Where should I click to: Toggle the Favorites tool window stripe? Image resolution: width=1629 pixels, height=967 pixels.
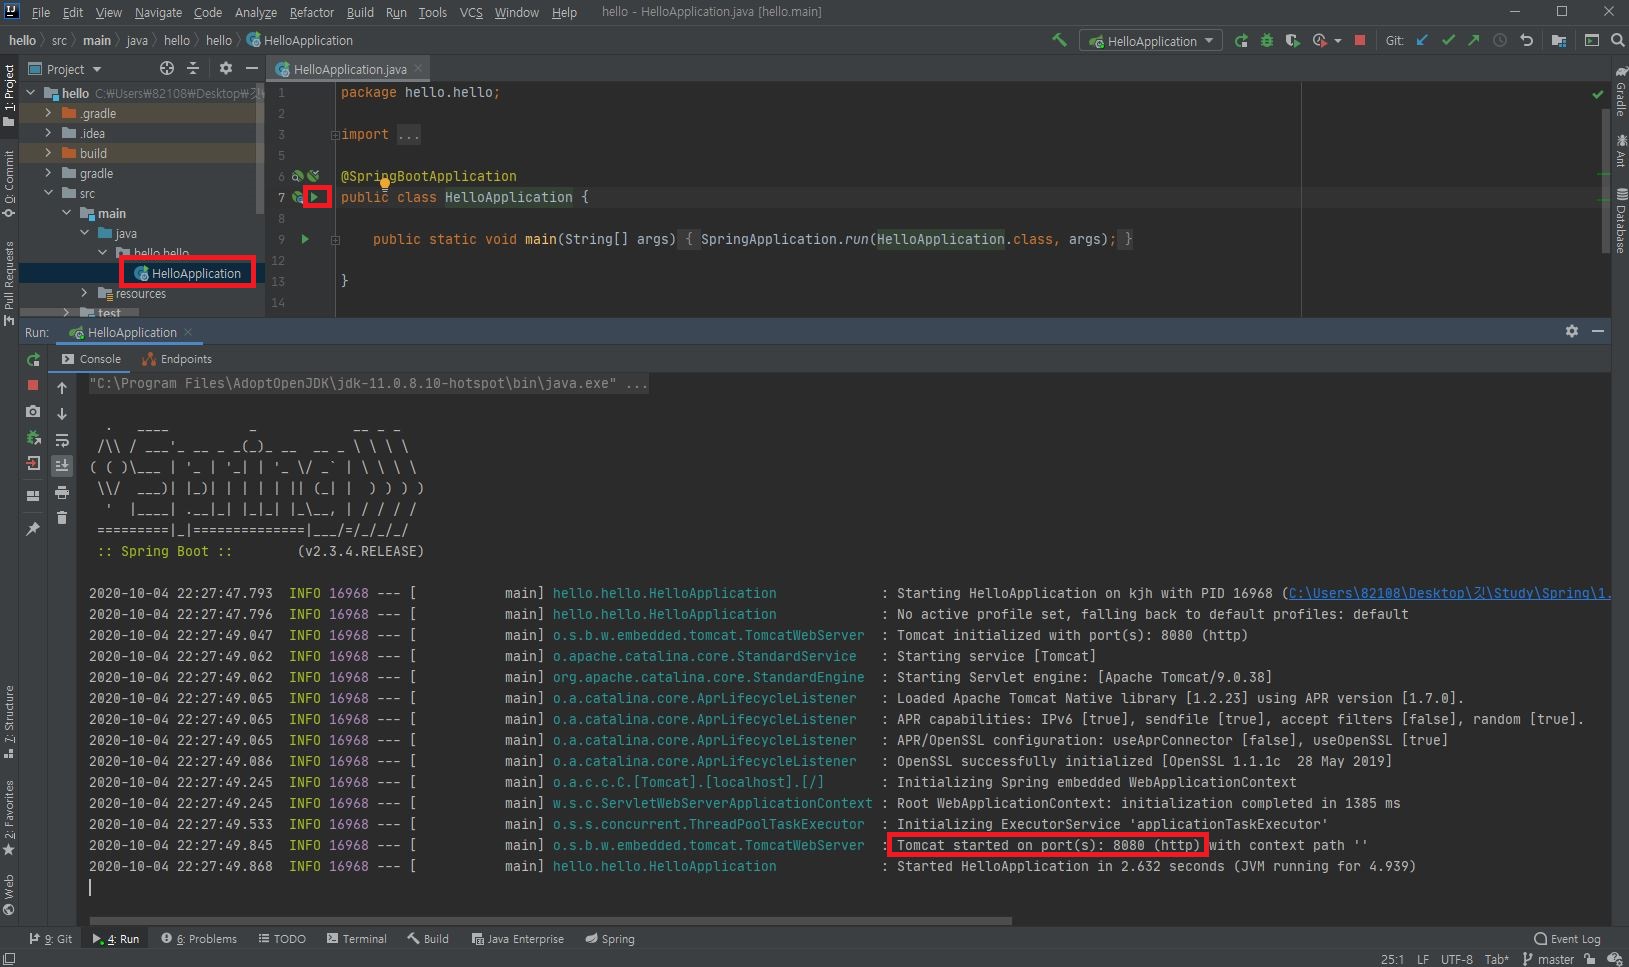click(x=9, y=818)
